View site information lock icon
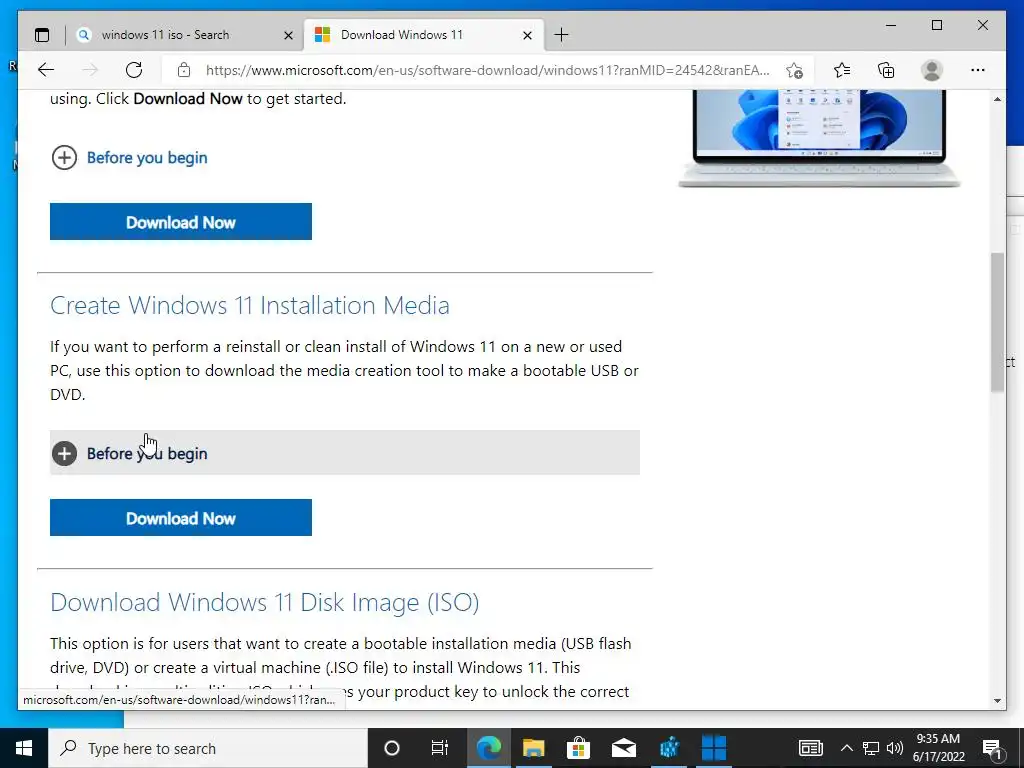This screenshot has width=1024, height=768. tap(184, 70)
